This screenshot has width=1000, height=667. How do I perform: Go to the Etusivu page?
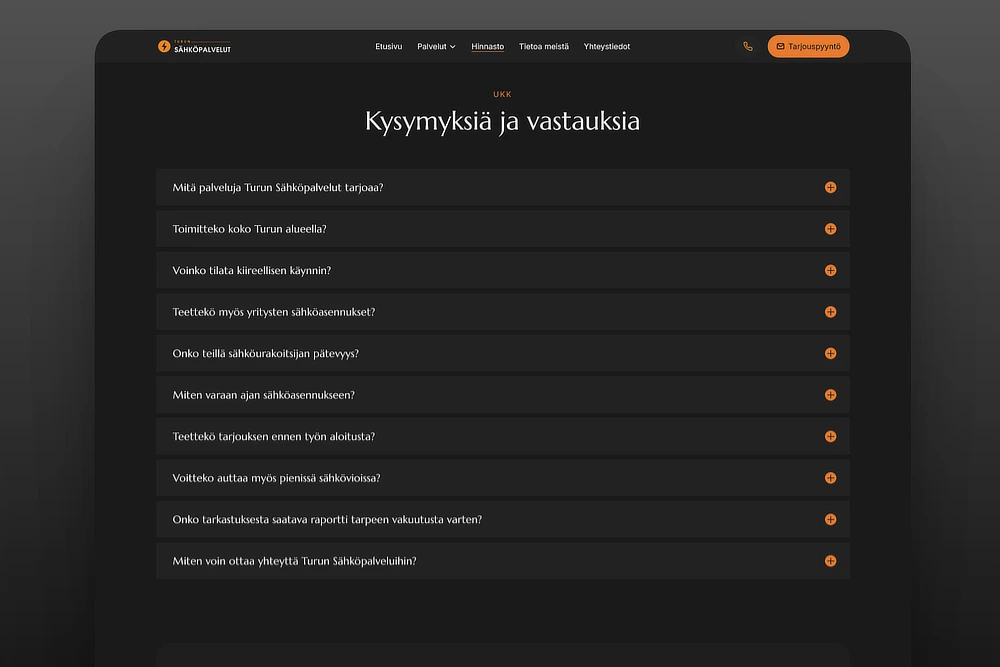pos(388,47)
